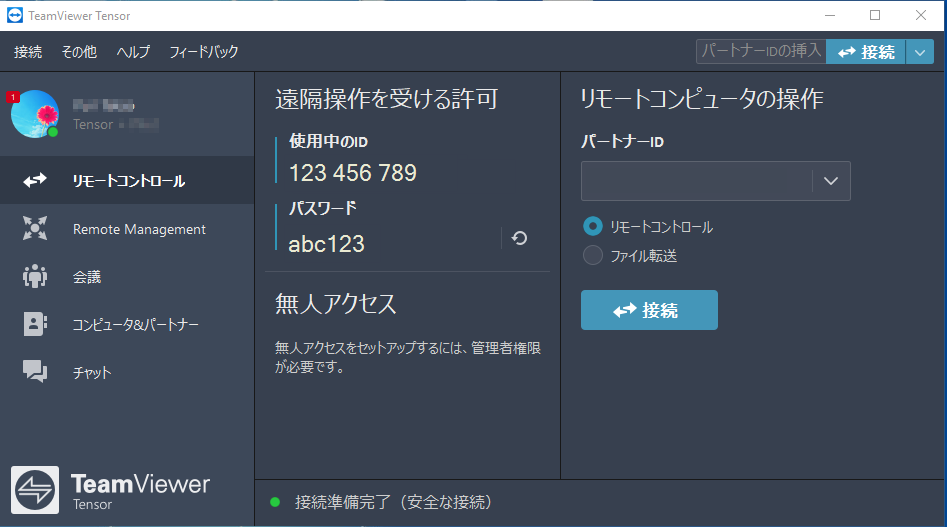The height and width of the screenshot is (527, 947).
Task: Click the ID value 123 456 789
Action: pos(353,173)
